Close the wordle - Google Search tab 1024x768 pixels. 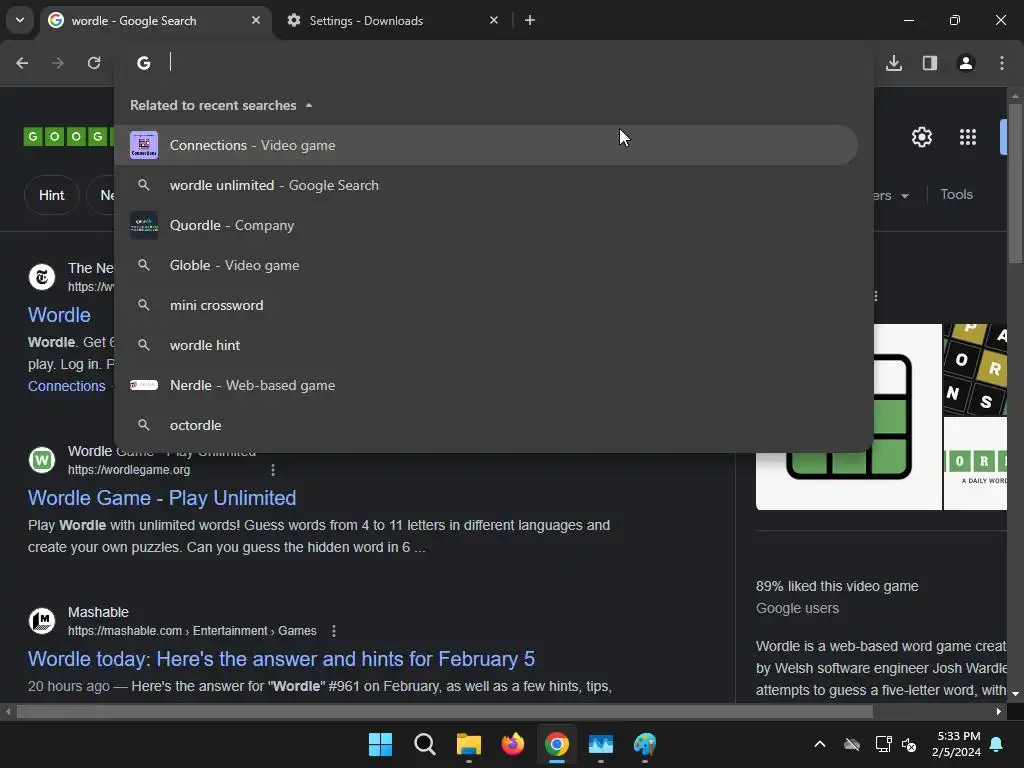click(256, 20)
